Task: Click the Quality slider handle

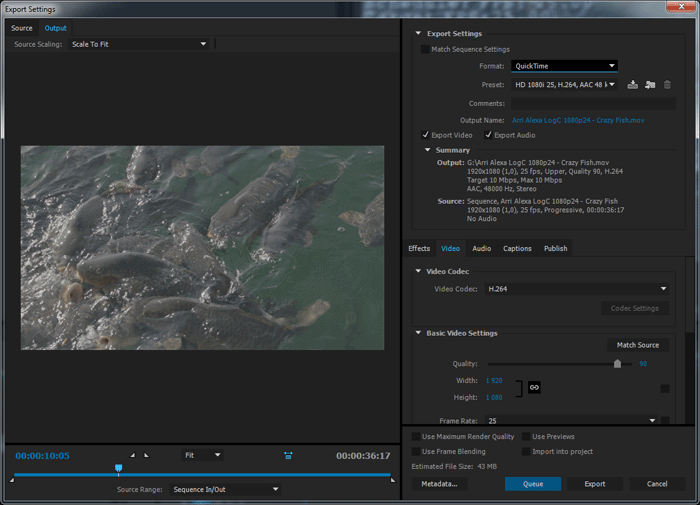Action: pos(617,363)
